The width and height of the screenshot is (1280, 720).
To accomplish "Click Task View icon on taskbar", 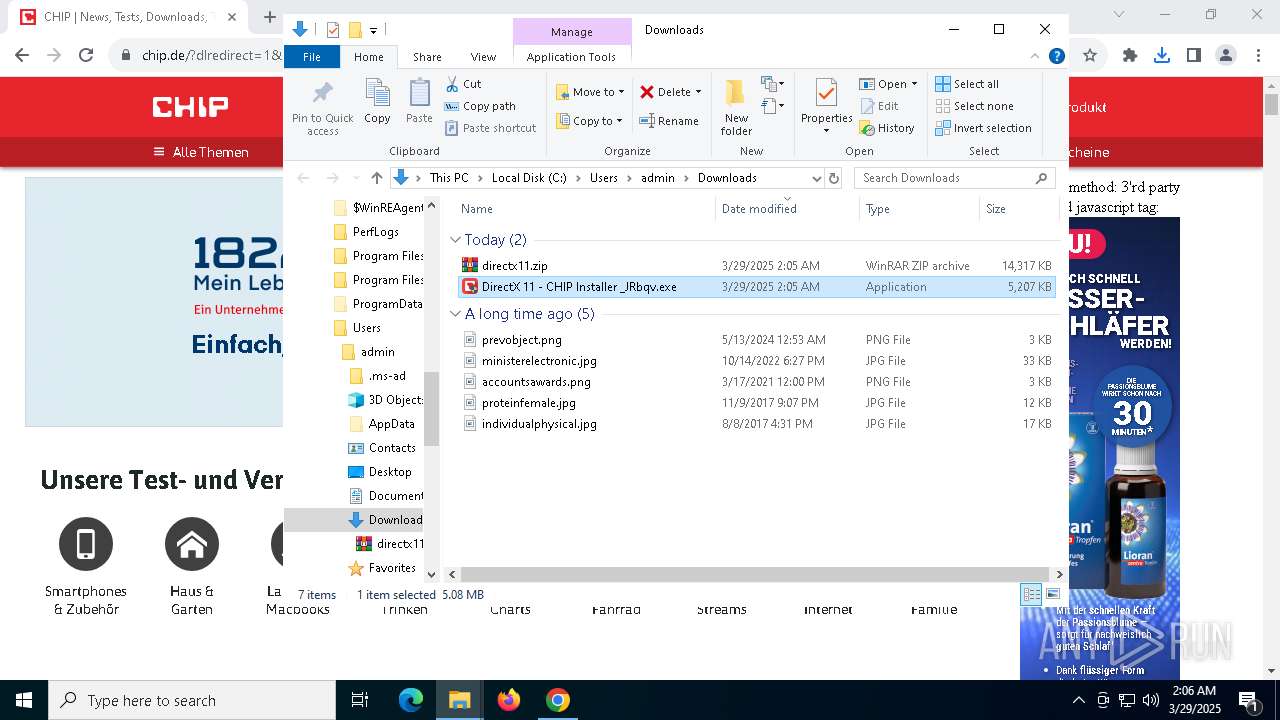I will coord(360,700).
